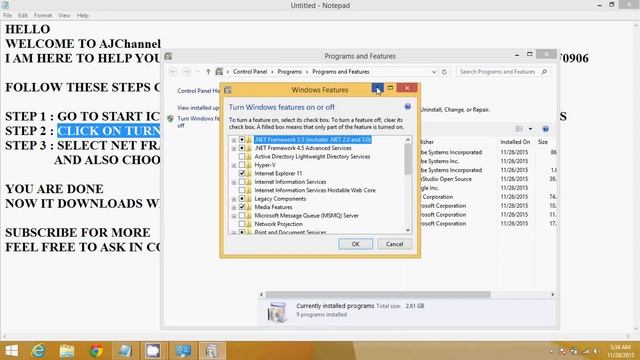Screen dimensions: 640x360
Task: Toggle .NET Framework 4.5 Advanced Services checkbox
Action: (242, 148)
